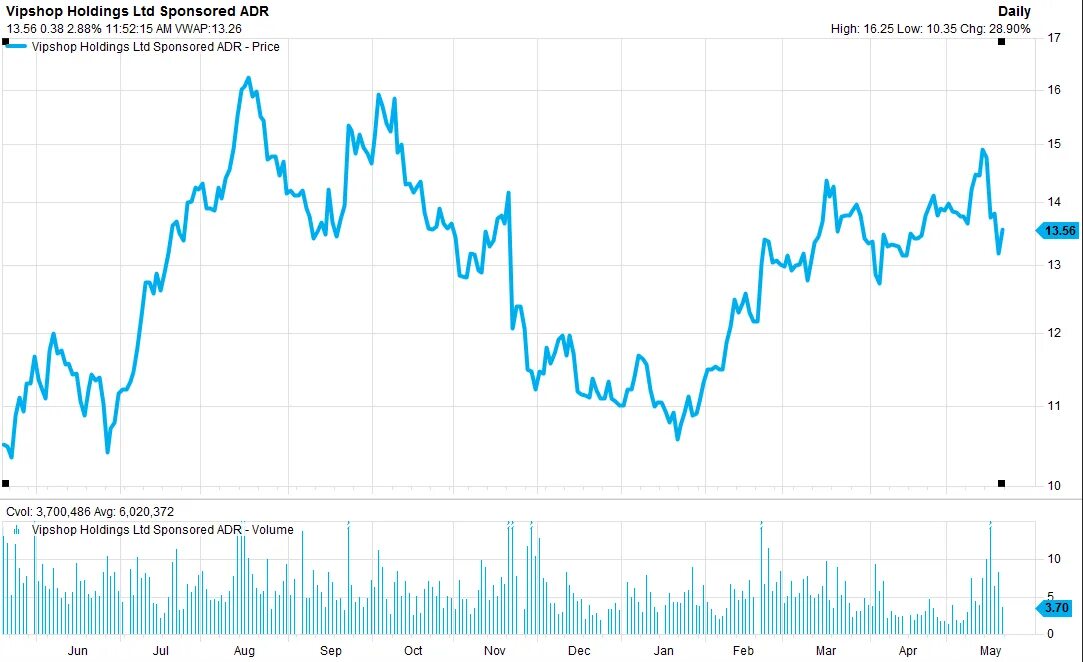Click the 'Jul' month axis label
The image size is (1083, 662).
(x=160, y=651)
